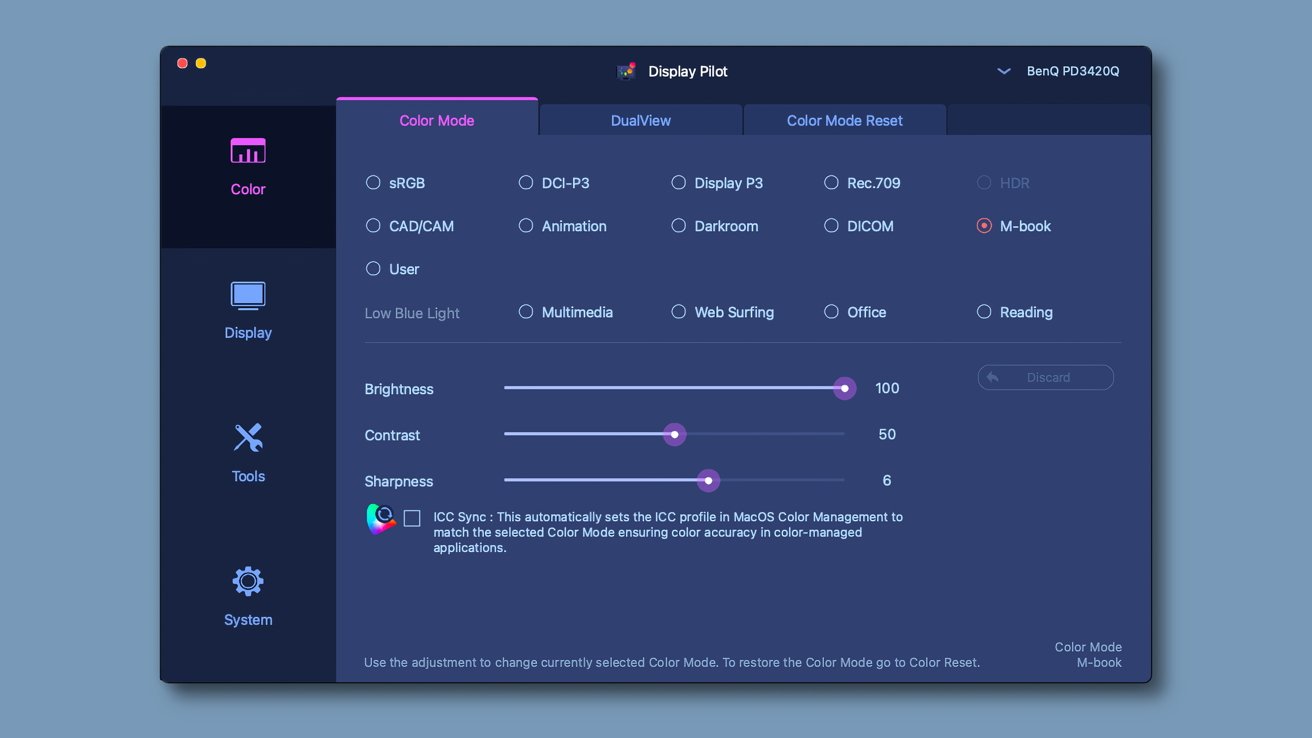1312x738 pixels.
Task: Click the BenQ PD3420Q monitor name
Action: click(x=1073, y=72)
